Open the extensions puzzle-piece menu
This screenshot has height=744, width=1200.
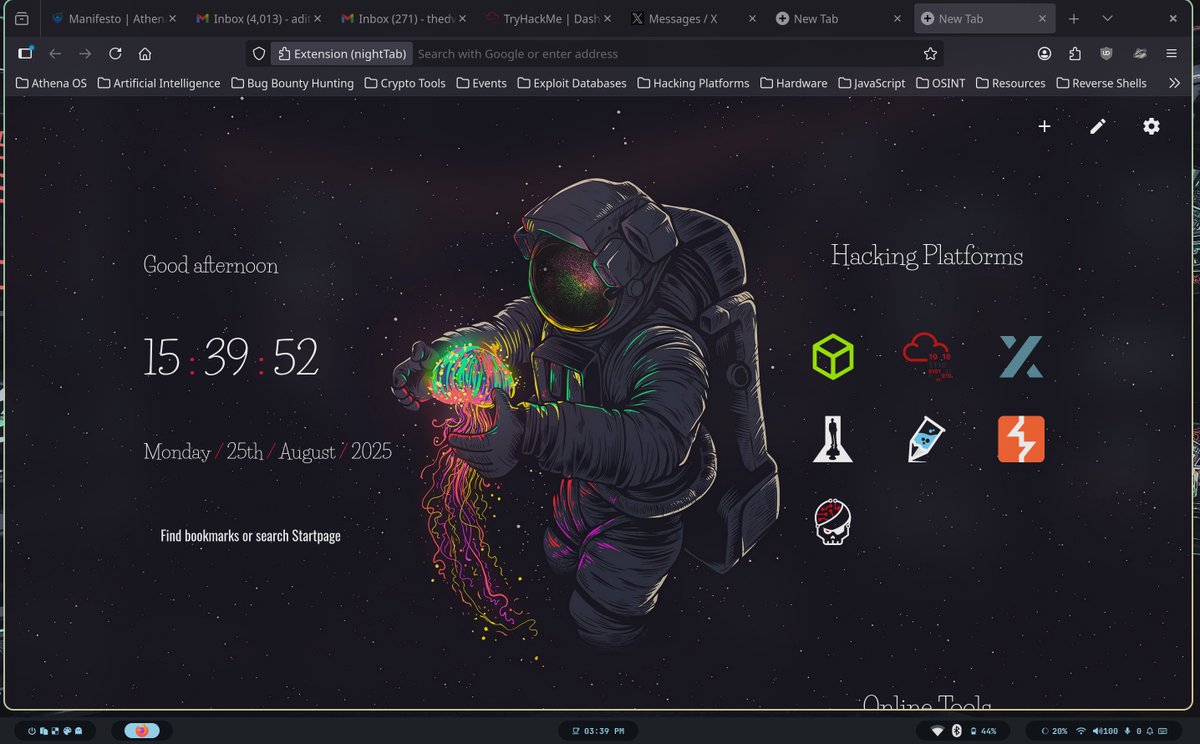click(x=1075, y=54)
